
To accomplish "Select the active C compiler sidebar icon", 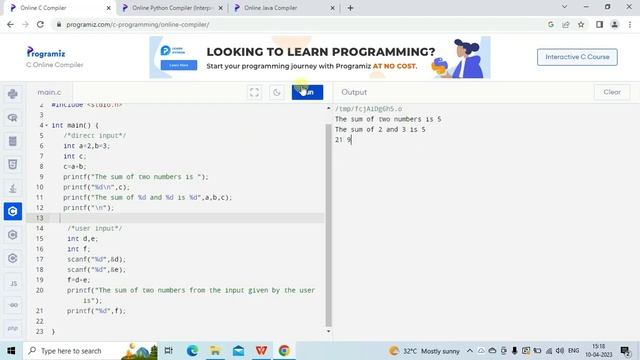I will coord(13,211).
